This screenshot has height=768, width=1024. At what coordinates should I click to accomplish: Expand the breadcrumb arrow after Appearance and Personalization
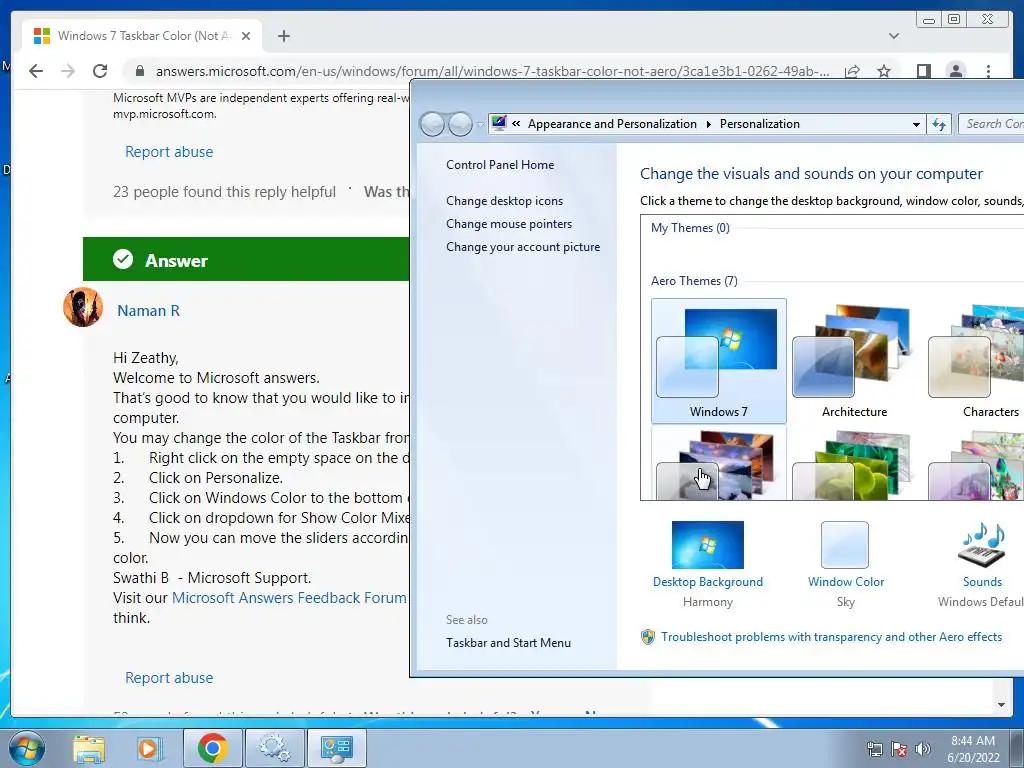tap(709, 124)
